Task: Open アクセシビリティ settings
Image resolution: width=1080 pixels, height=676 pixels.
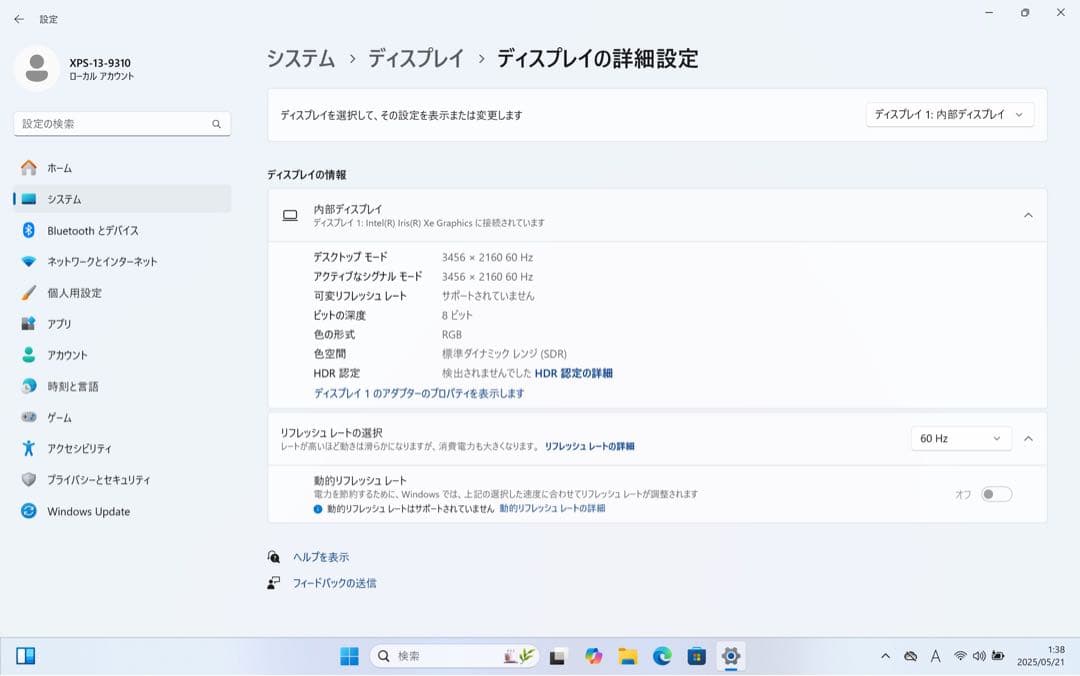Action: click(x=82, y=448)
